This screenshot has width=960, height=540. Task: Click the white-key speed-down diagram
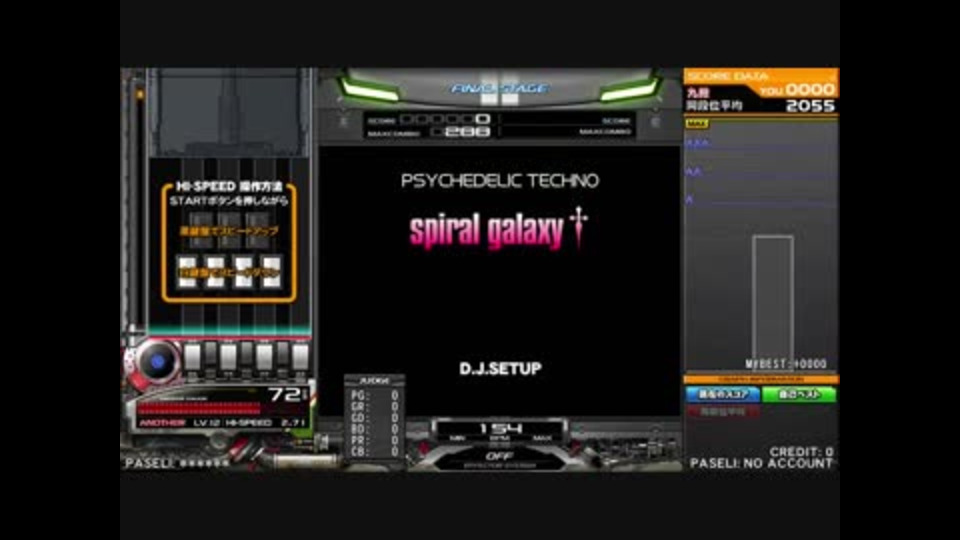pyautogui.click(x=229, y=271)
